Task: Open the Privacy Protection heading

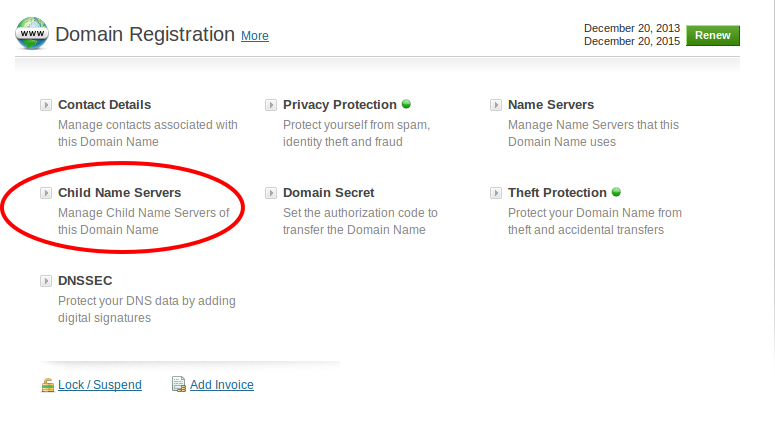Action: coord(340,105)
